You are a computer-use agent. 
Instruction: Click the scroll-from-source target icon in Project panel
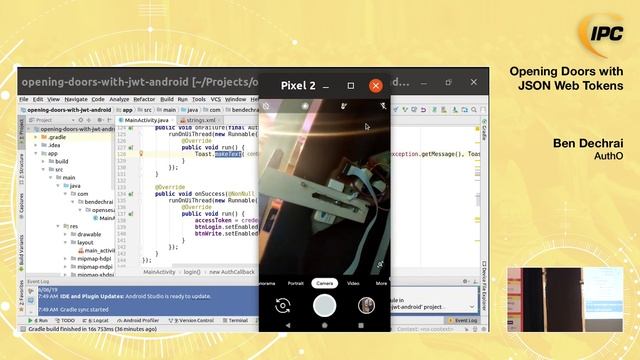[80, 120]
